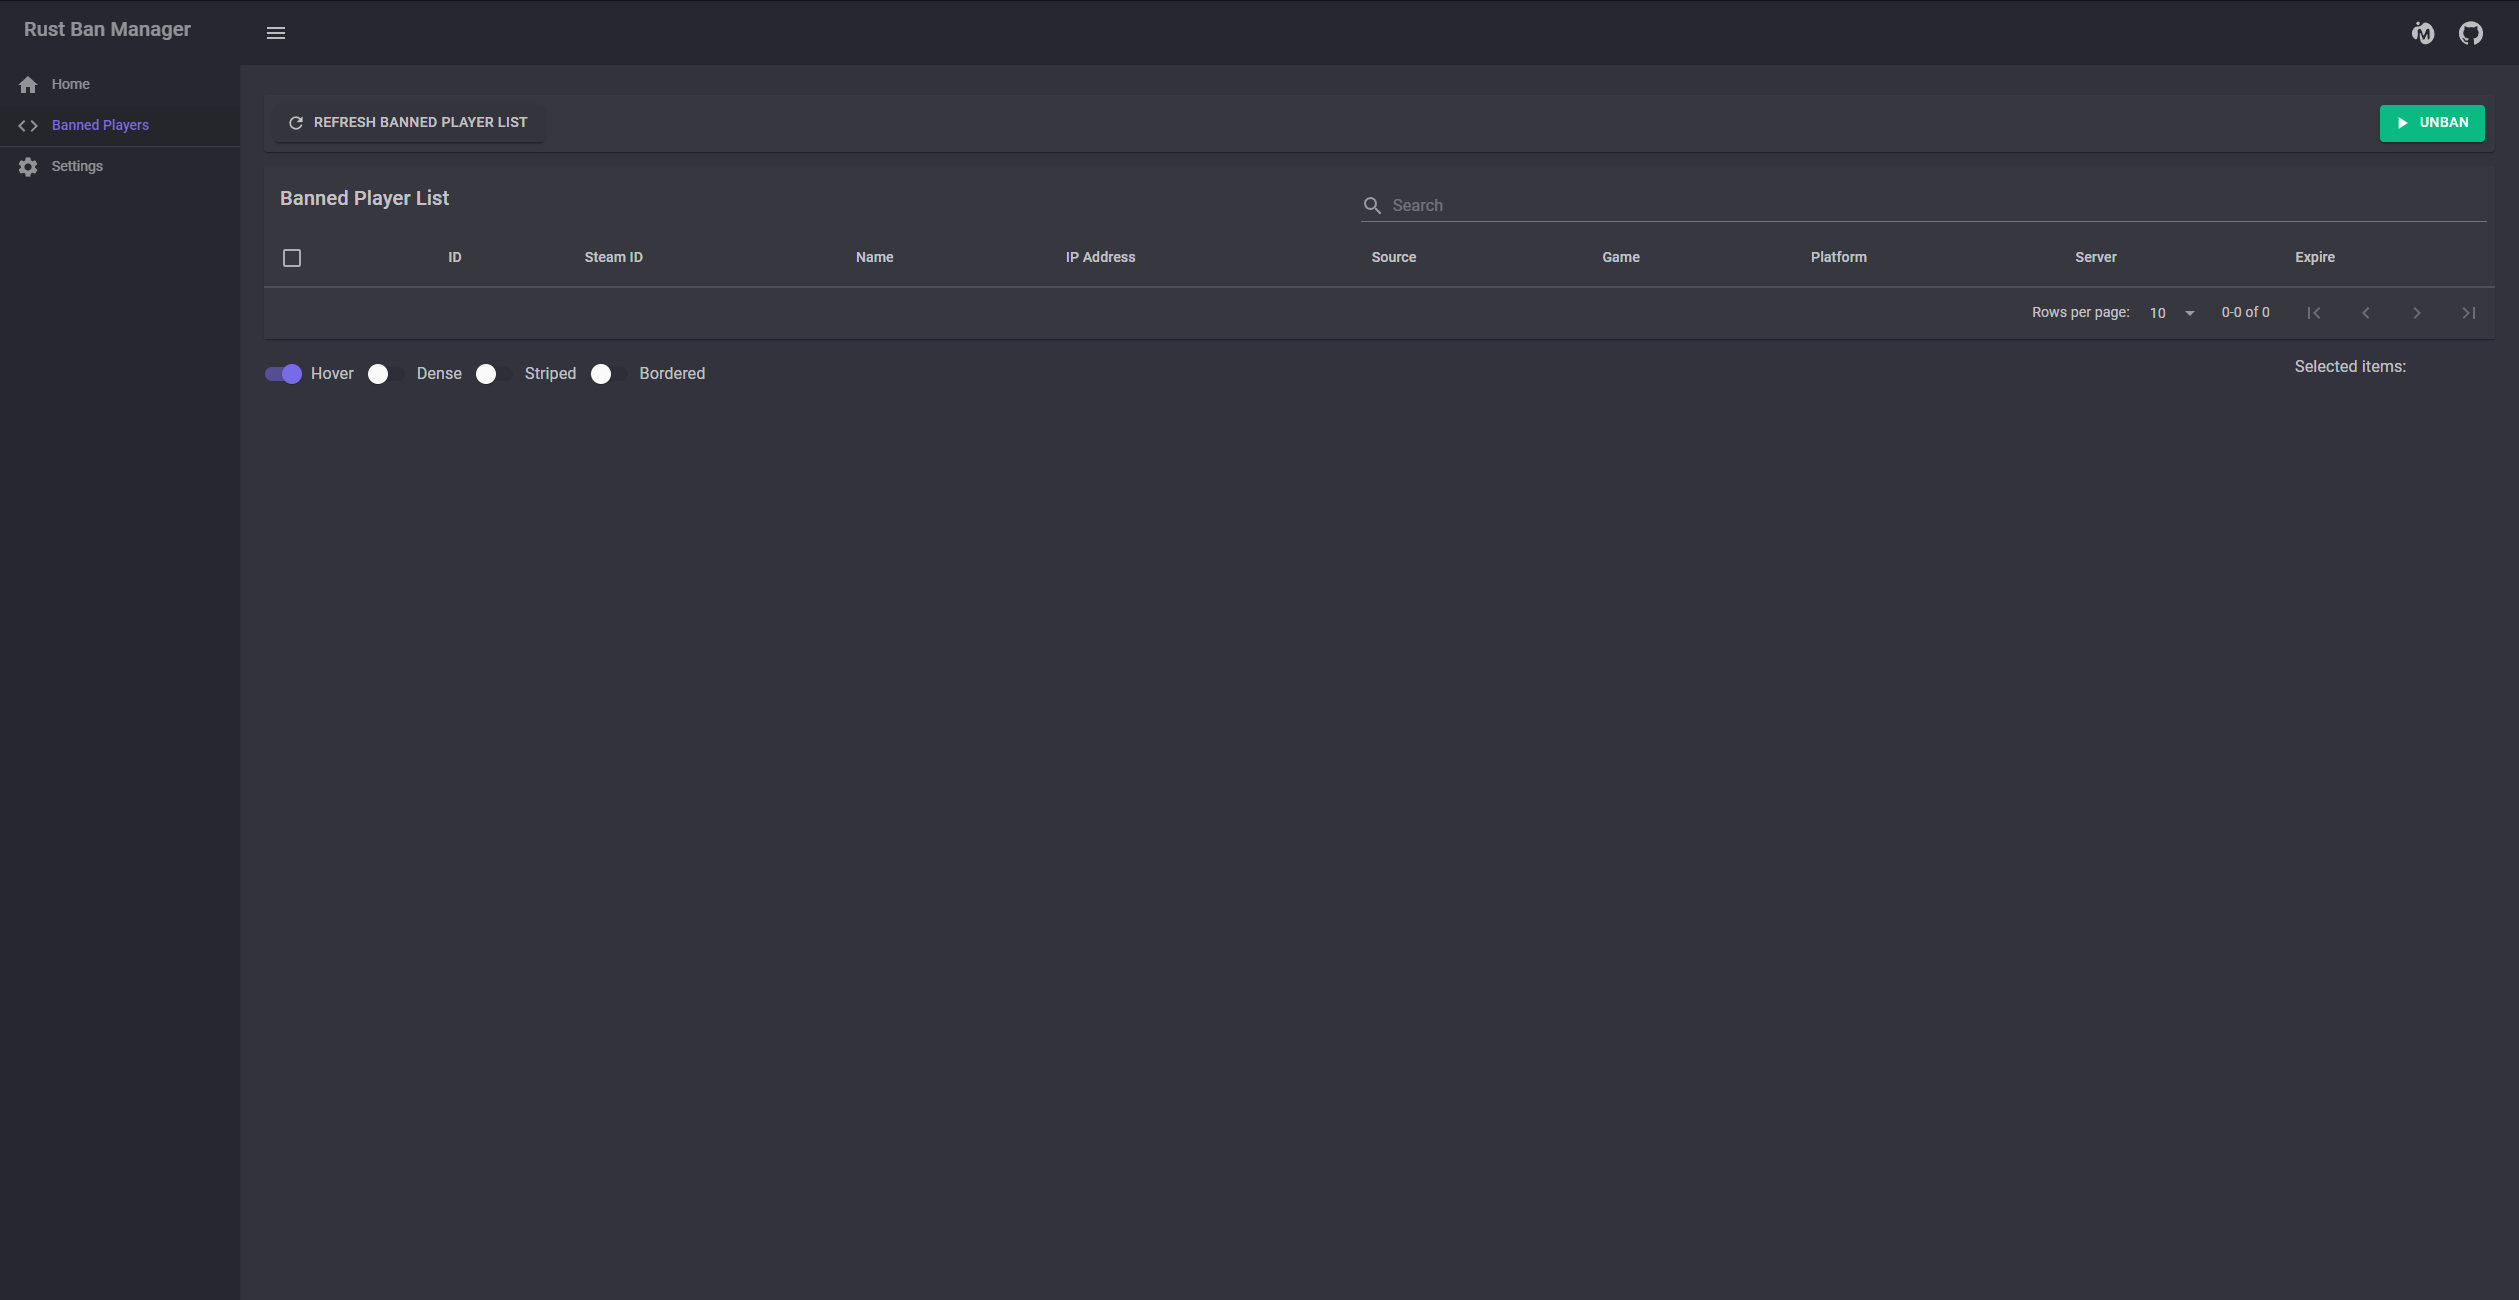Screen dimensions: 2519x1300
Task: Click the Settings gear icon
Action: coord(28,167)
